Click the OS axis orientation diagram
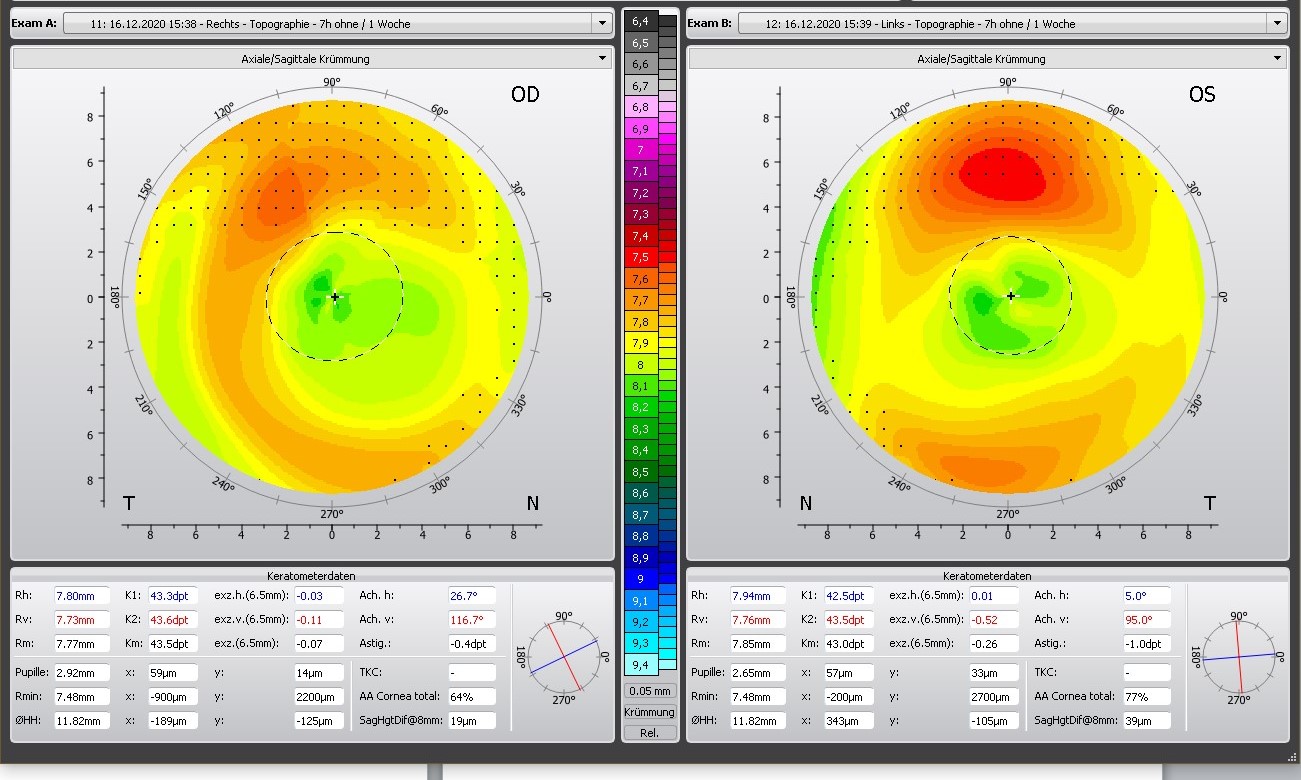The image size is (1301, 780). pyautogui.click(x=1239, y=657)
